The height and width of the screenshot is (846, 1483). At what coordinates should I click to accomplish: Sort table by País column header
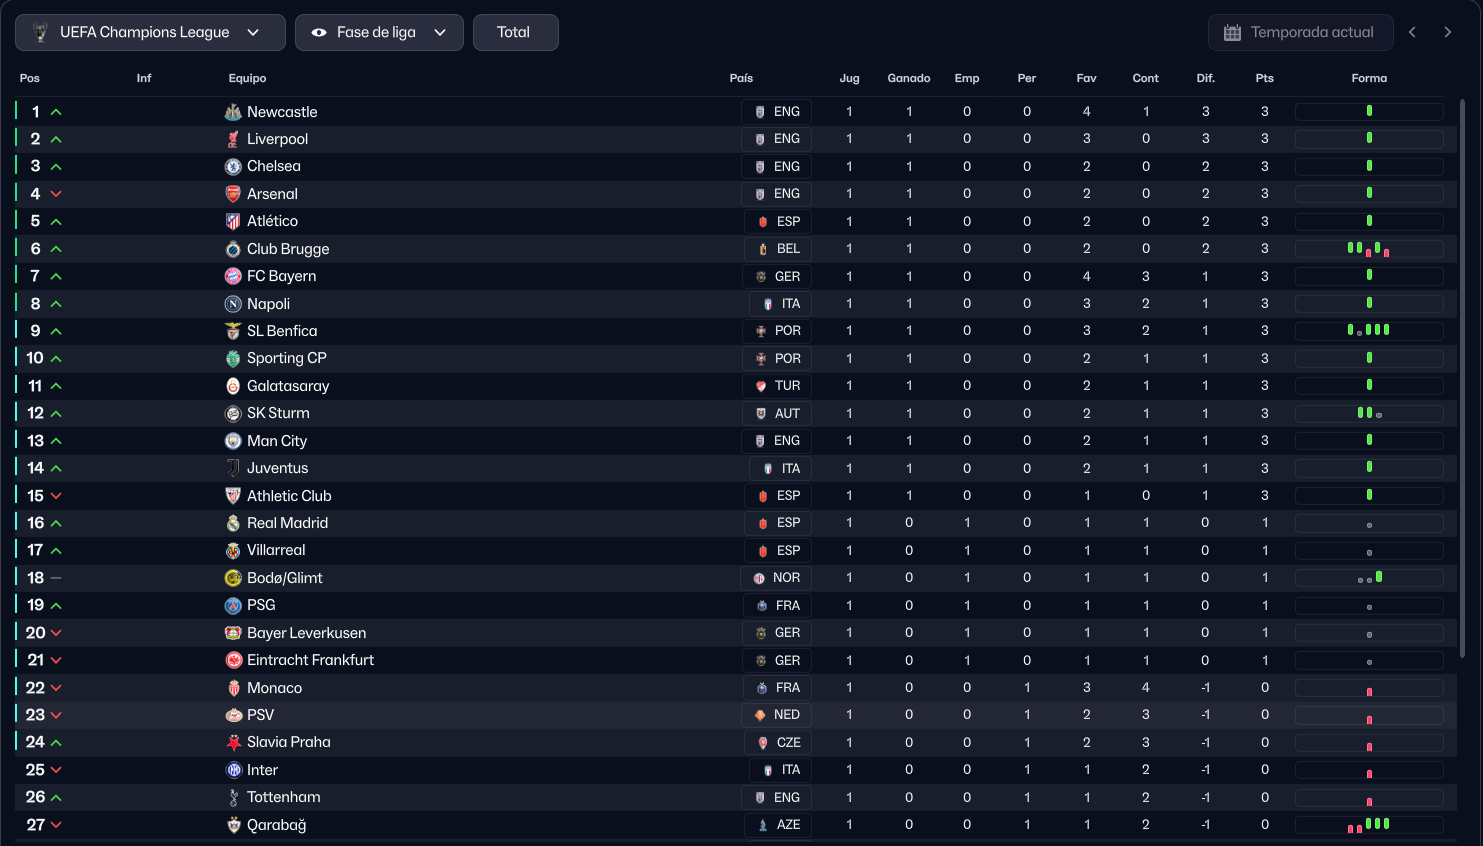click(741, 78)
